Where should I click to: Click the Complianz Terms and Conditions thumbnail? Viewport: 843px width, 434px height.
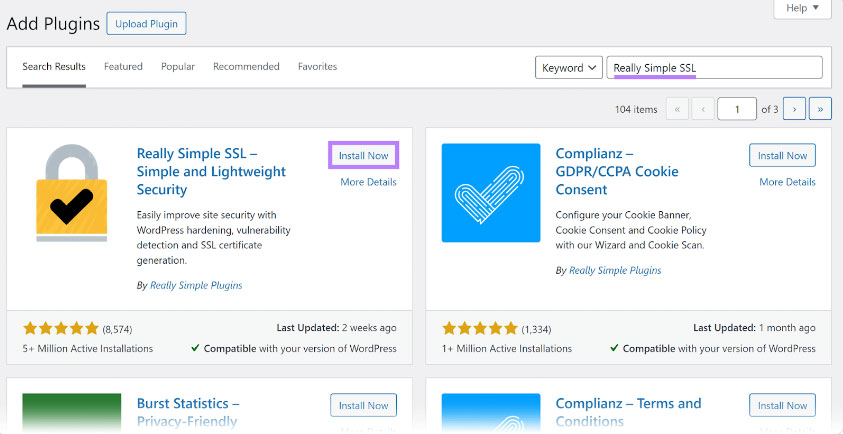(490, 413)
